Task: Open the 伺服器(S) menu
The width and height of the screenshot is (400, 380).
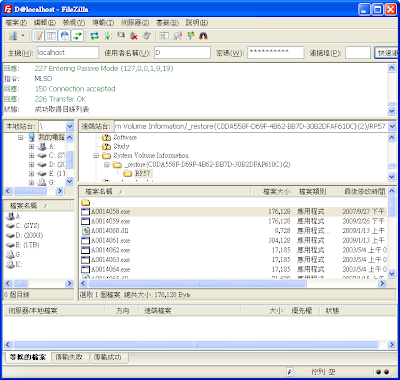Action: tap(135, 23)
